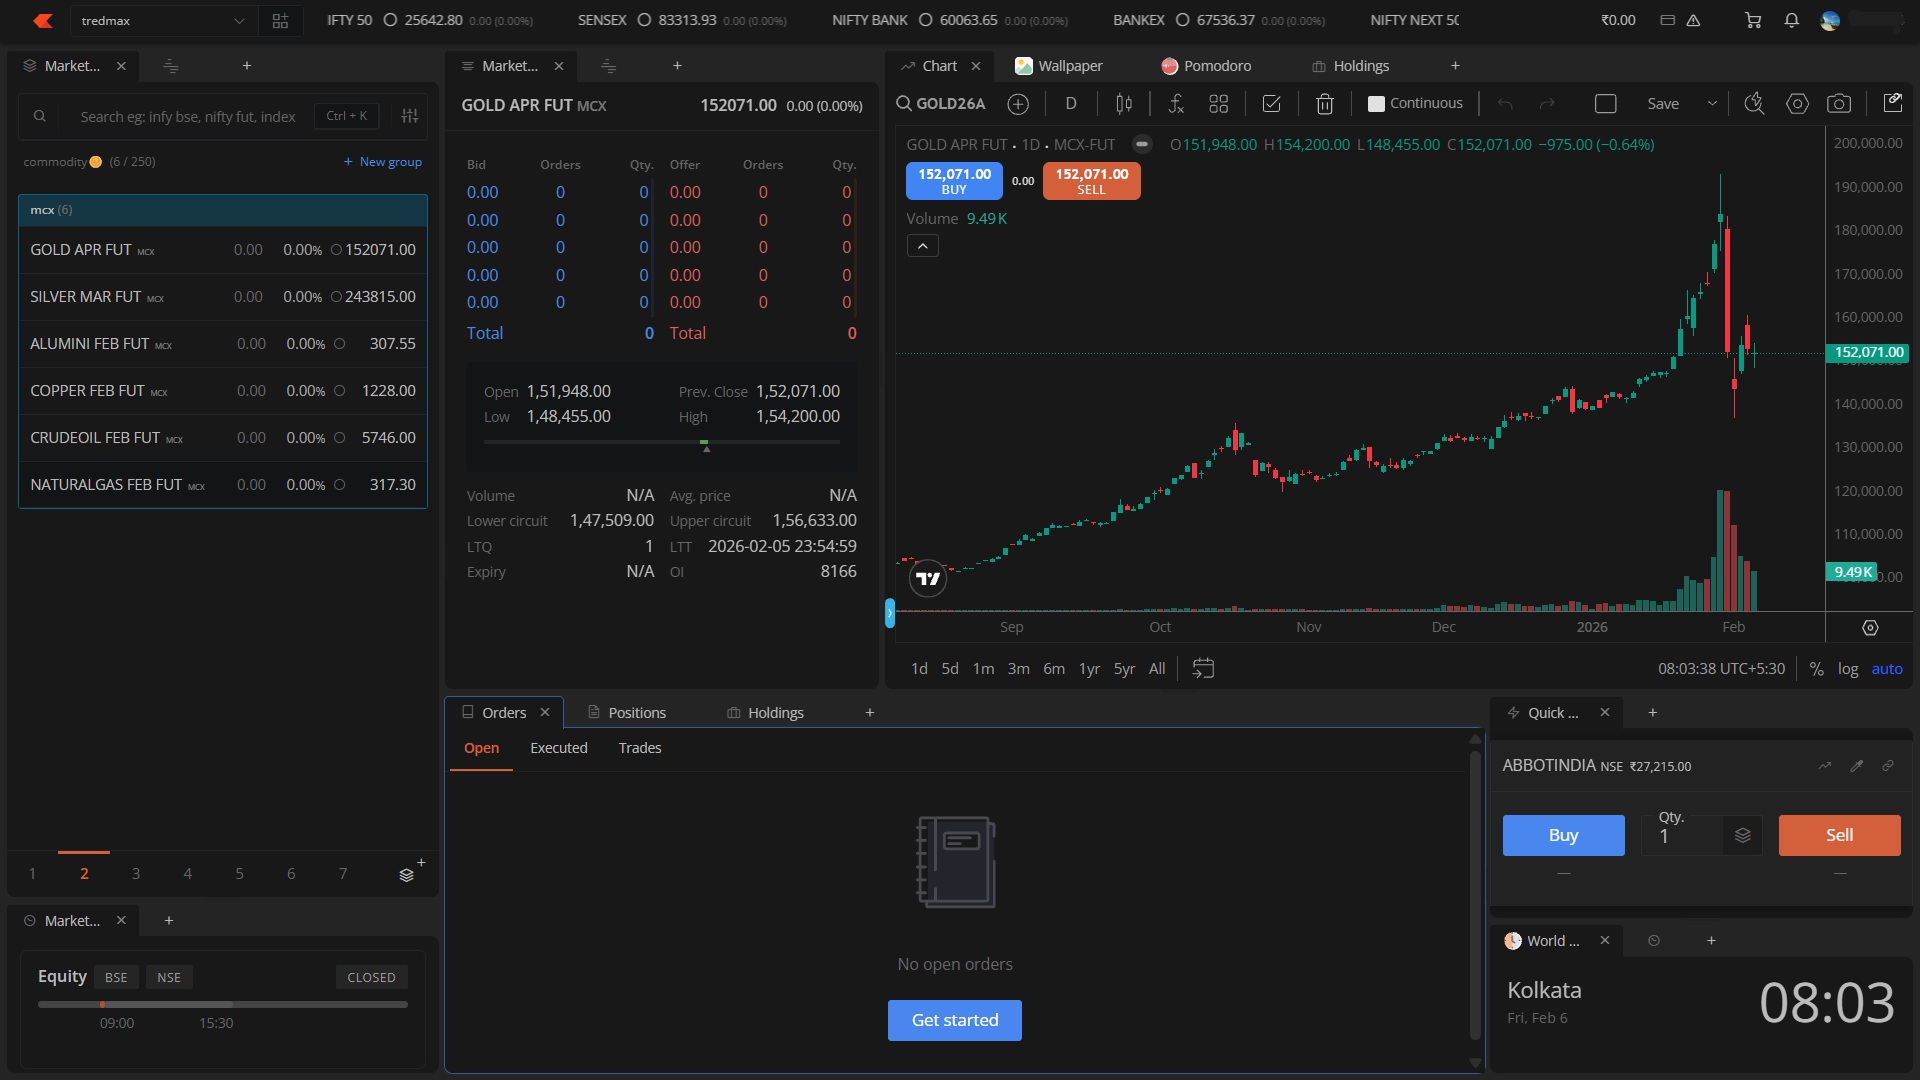This screenshot has width=1920, height=1080.
Task: Toggle the Continuous checkbox
Action: pyautogui.click(x=1377, y=104)
